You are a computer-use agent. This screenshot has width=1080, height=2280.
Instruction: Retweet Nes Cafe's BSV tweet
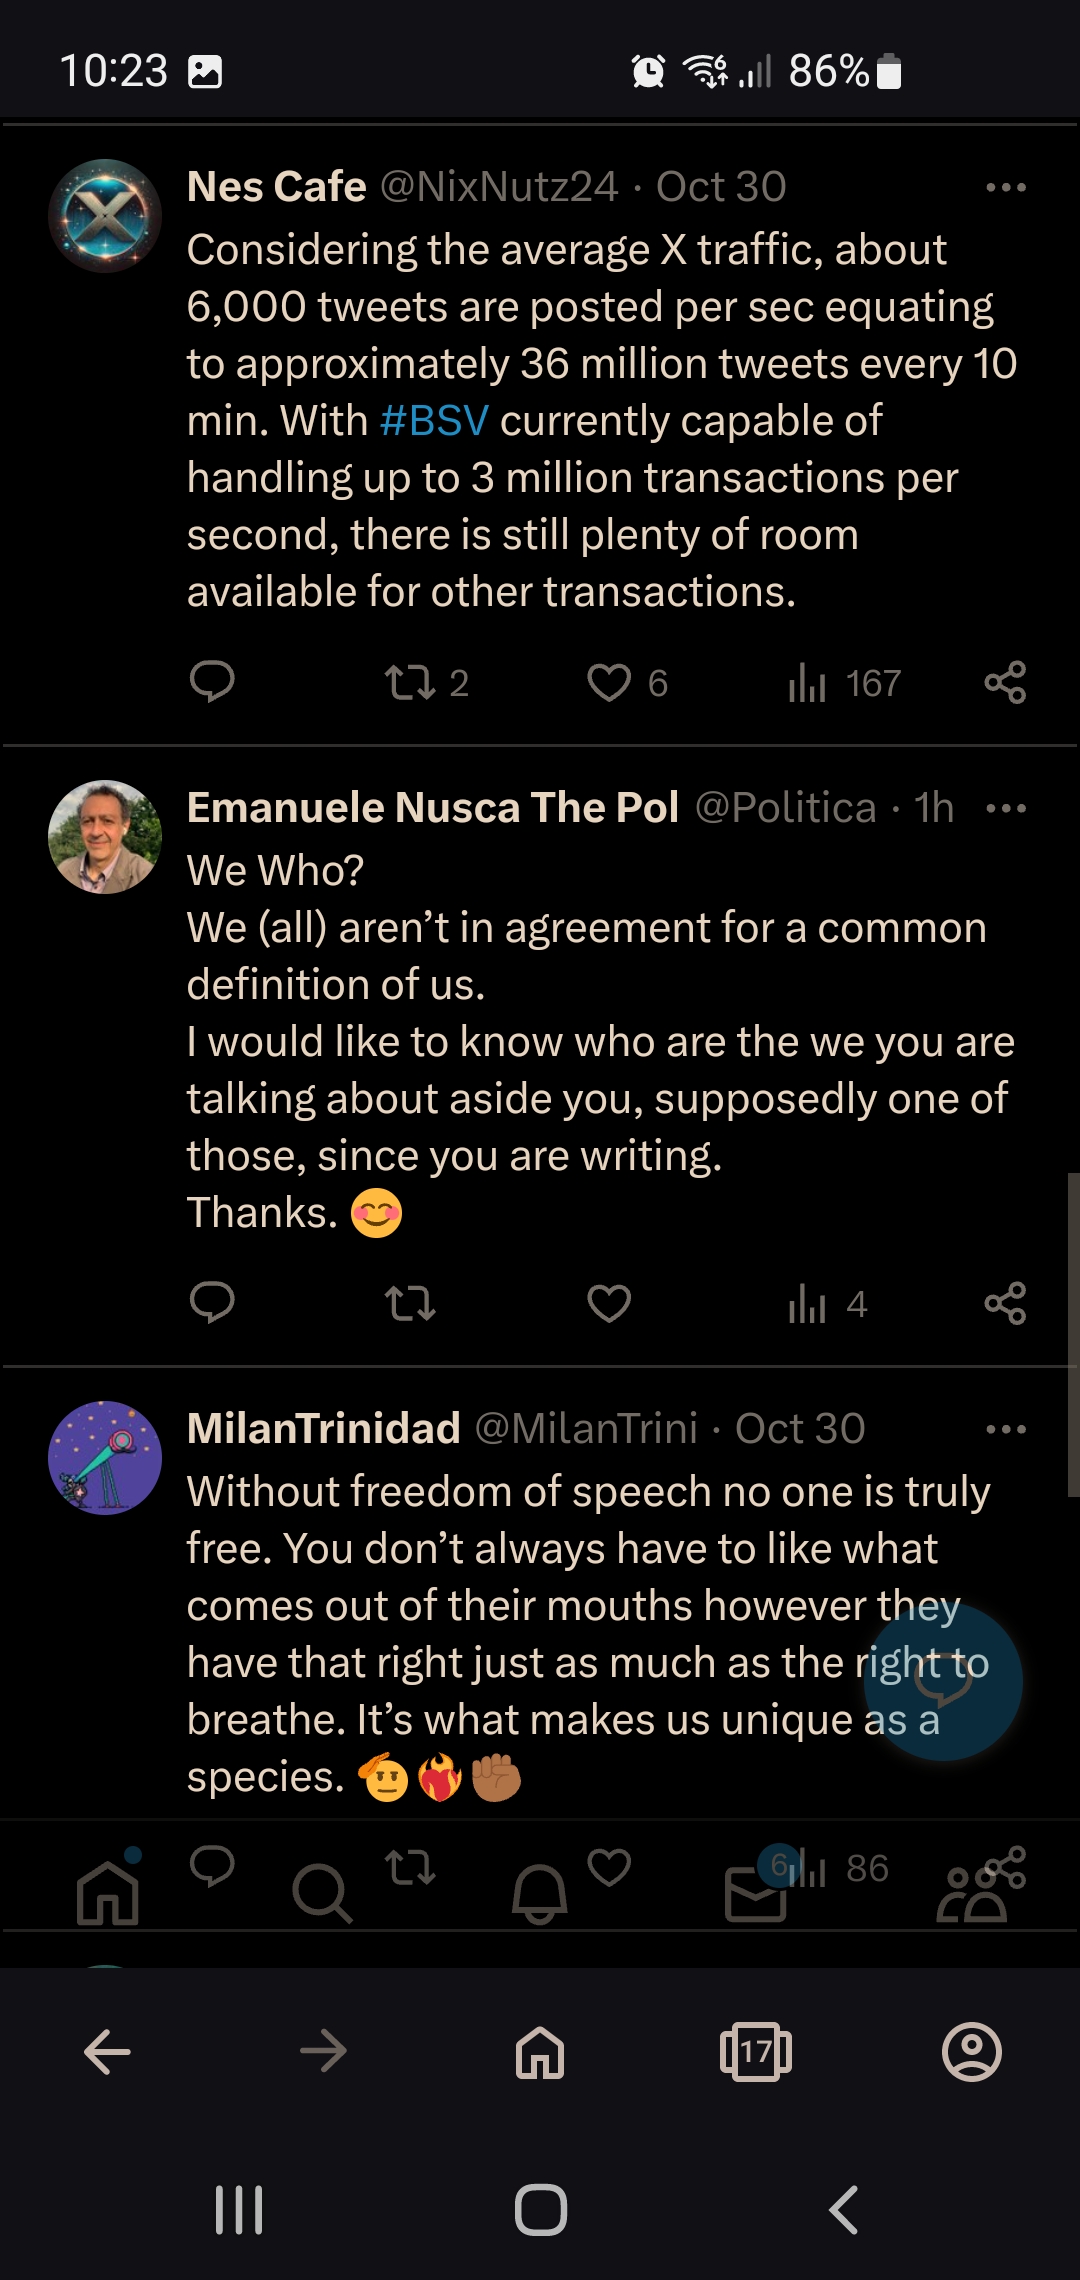(x=427, y=683)
